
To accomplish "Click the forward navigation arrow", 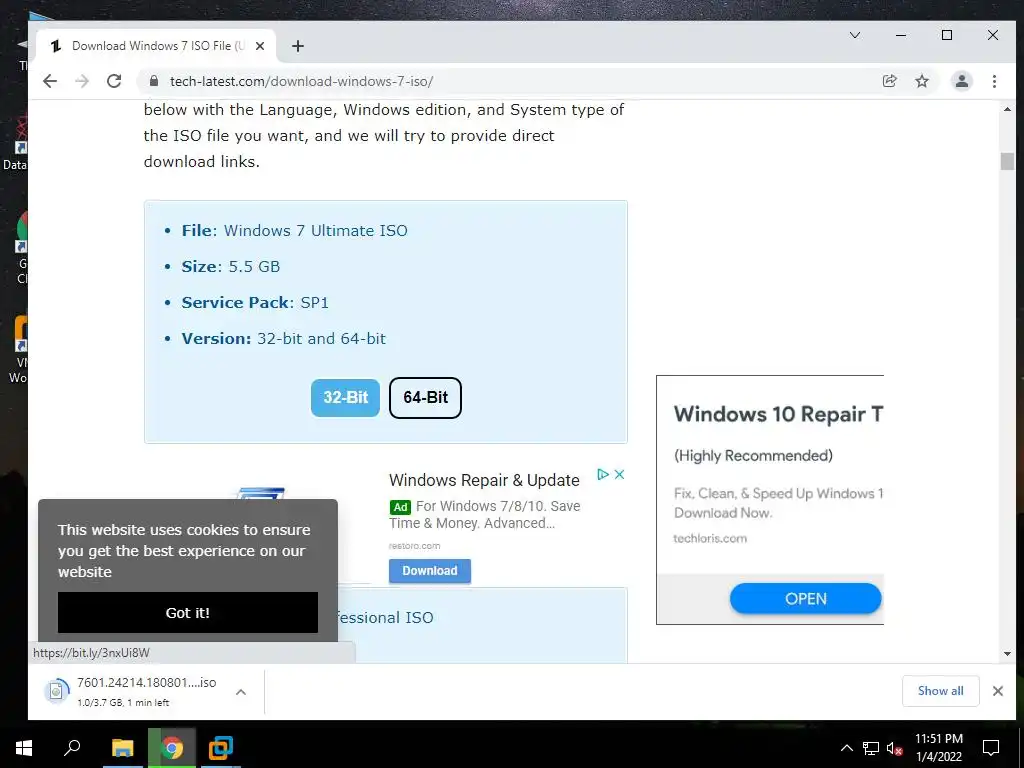I will coord(82,81).
